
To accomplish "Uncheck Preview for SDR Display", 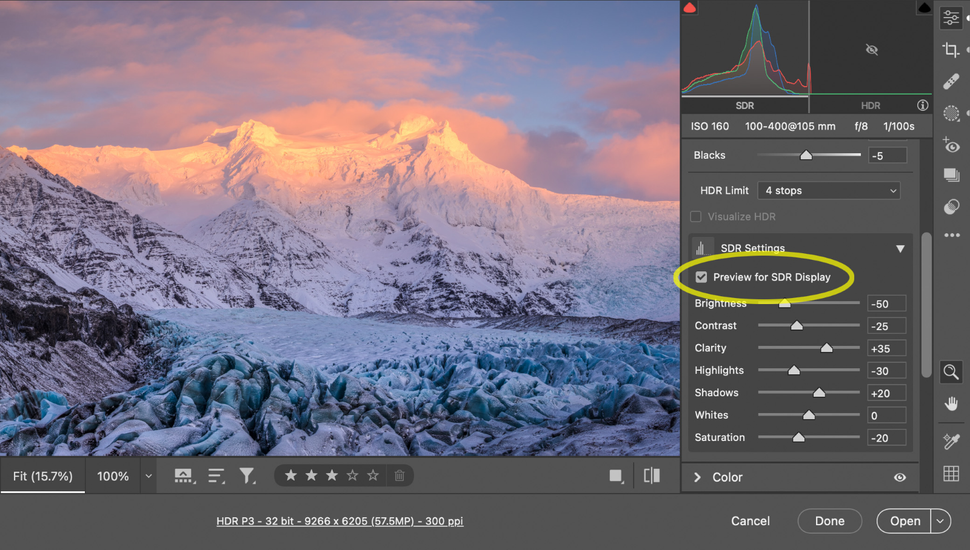I will pos(701,277).
